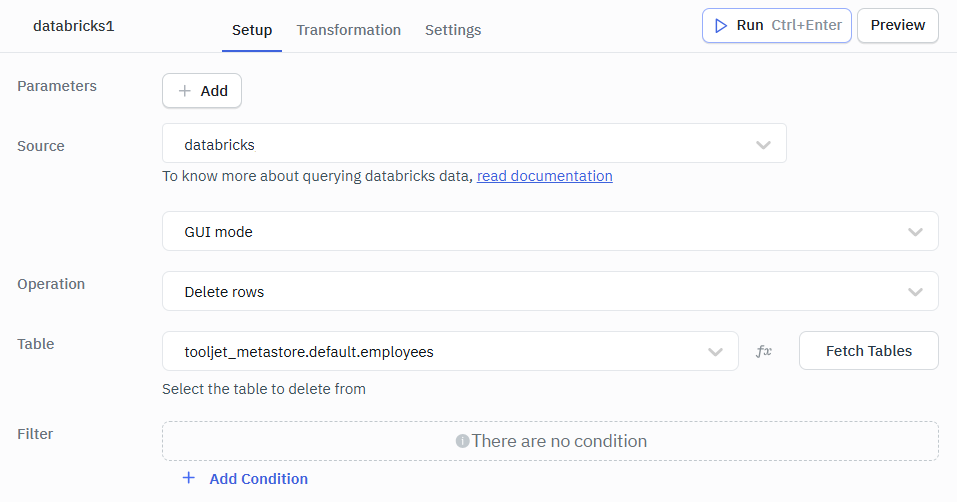Viewport: 957px width, 502px height.
Task: Open the Operation dropdown showing Delete rows
Action: 550,291
